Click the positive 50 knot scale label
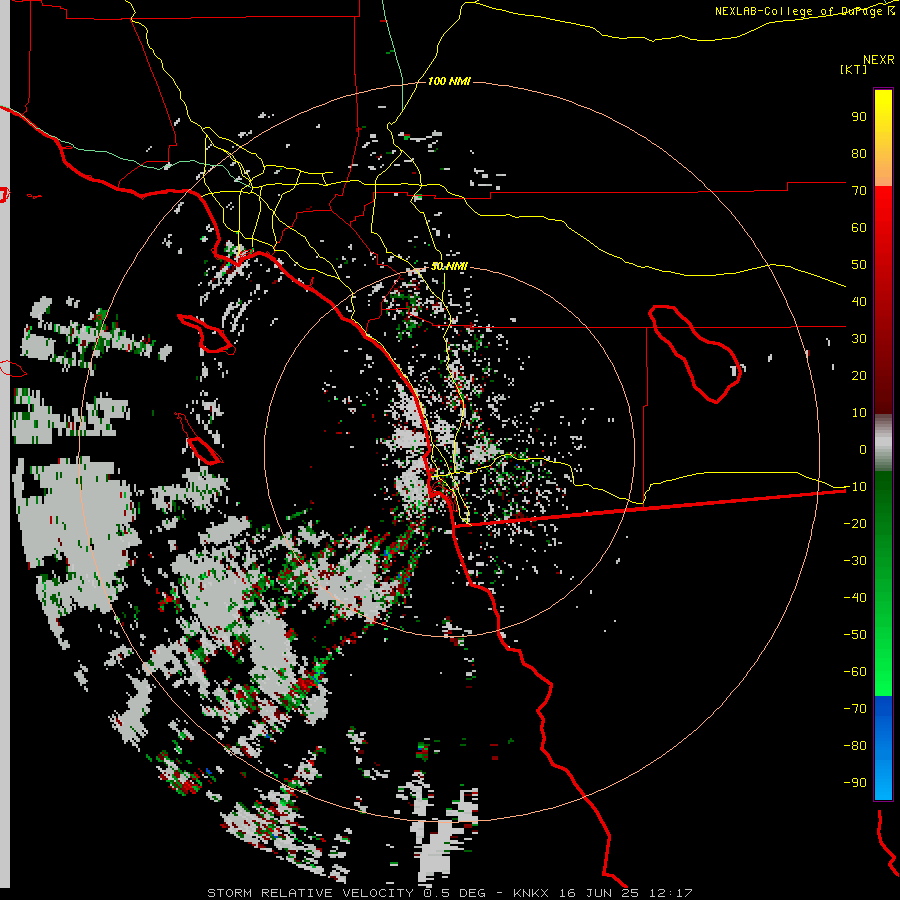 859,265
